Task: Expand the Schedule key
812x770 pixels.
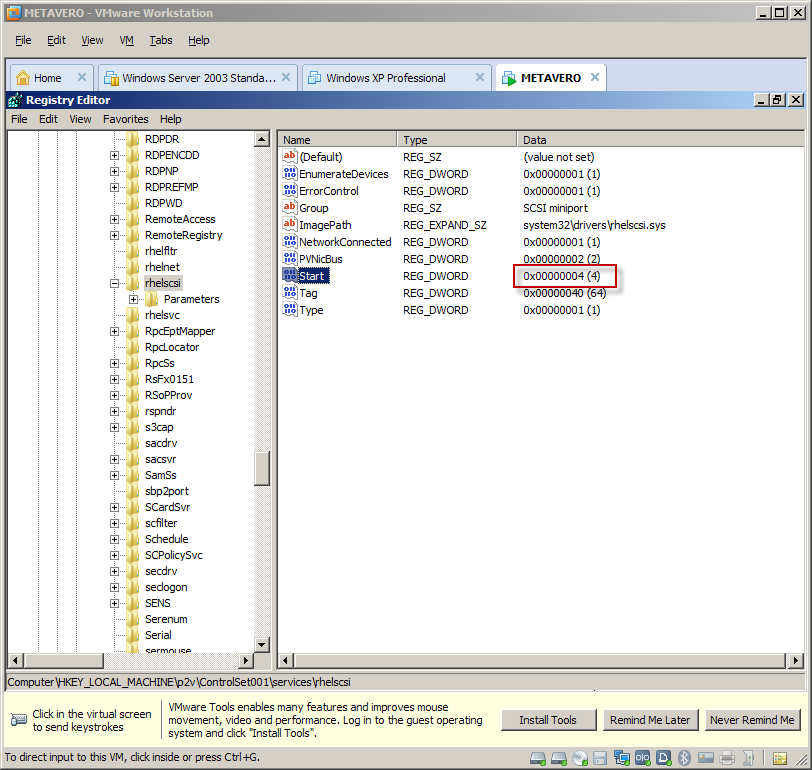Action: 114,540
